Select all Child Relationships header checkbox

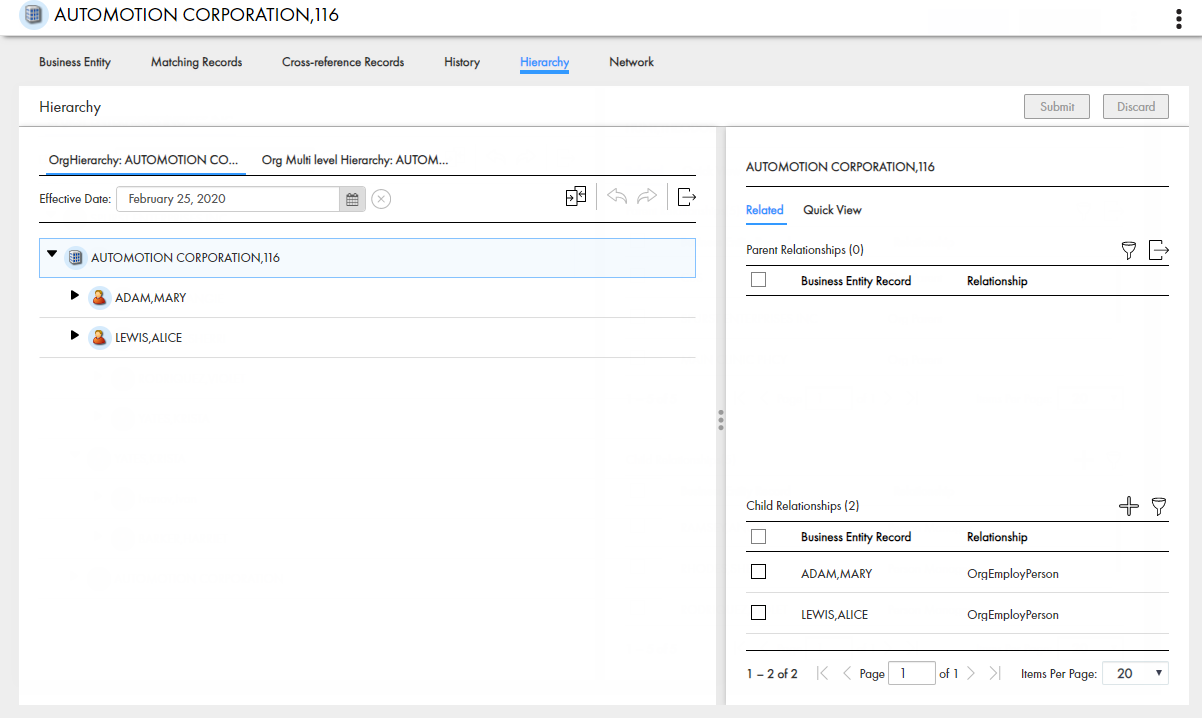point(758,537)
